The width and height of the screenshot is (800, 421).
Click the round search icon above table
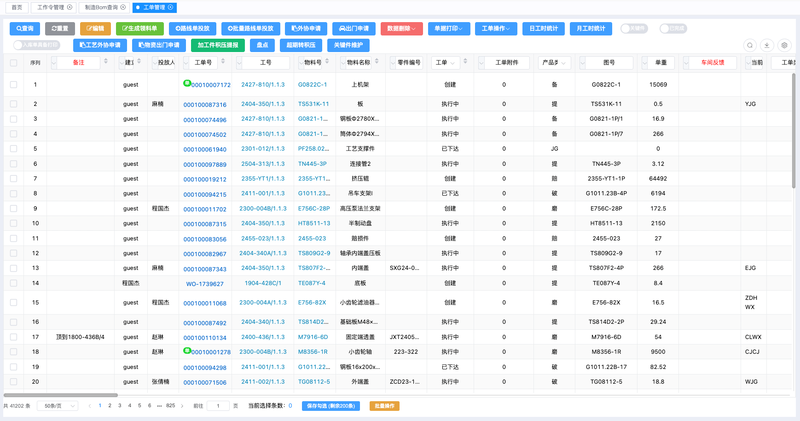pos(749,45)
